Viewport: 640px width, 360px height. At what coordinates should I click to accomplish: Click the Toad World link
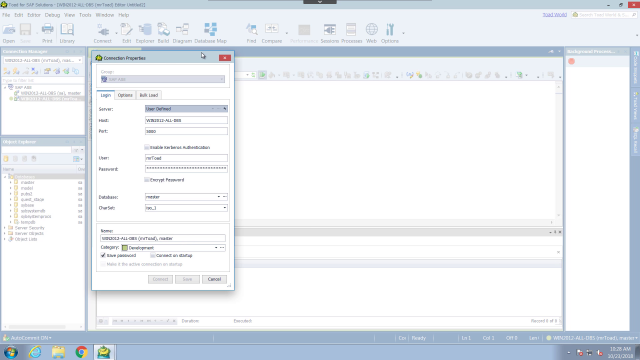click(555, 15)
